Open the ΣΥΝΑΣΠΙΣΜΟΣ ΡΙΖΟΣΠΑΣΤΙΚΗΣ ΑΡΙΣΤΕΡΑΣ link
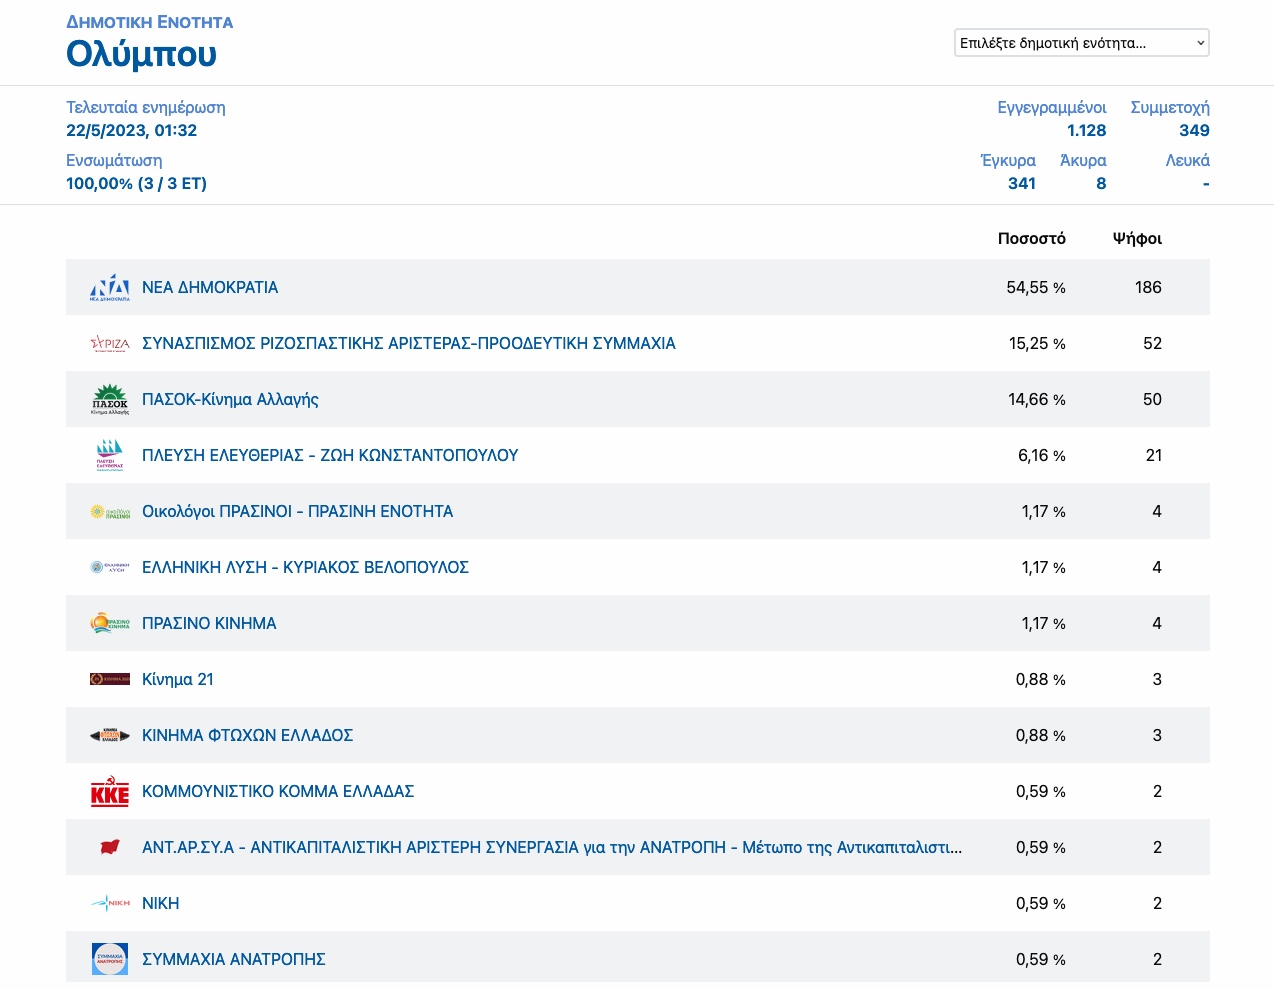 [409, 343]
